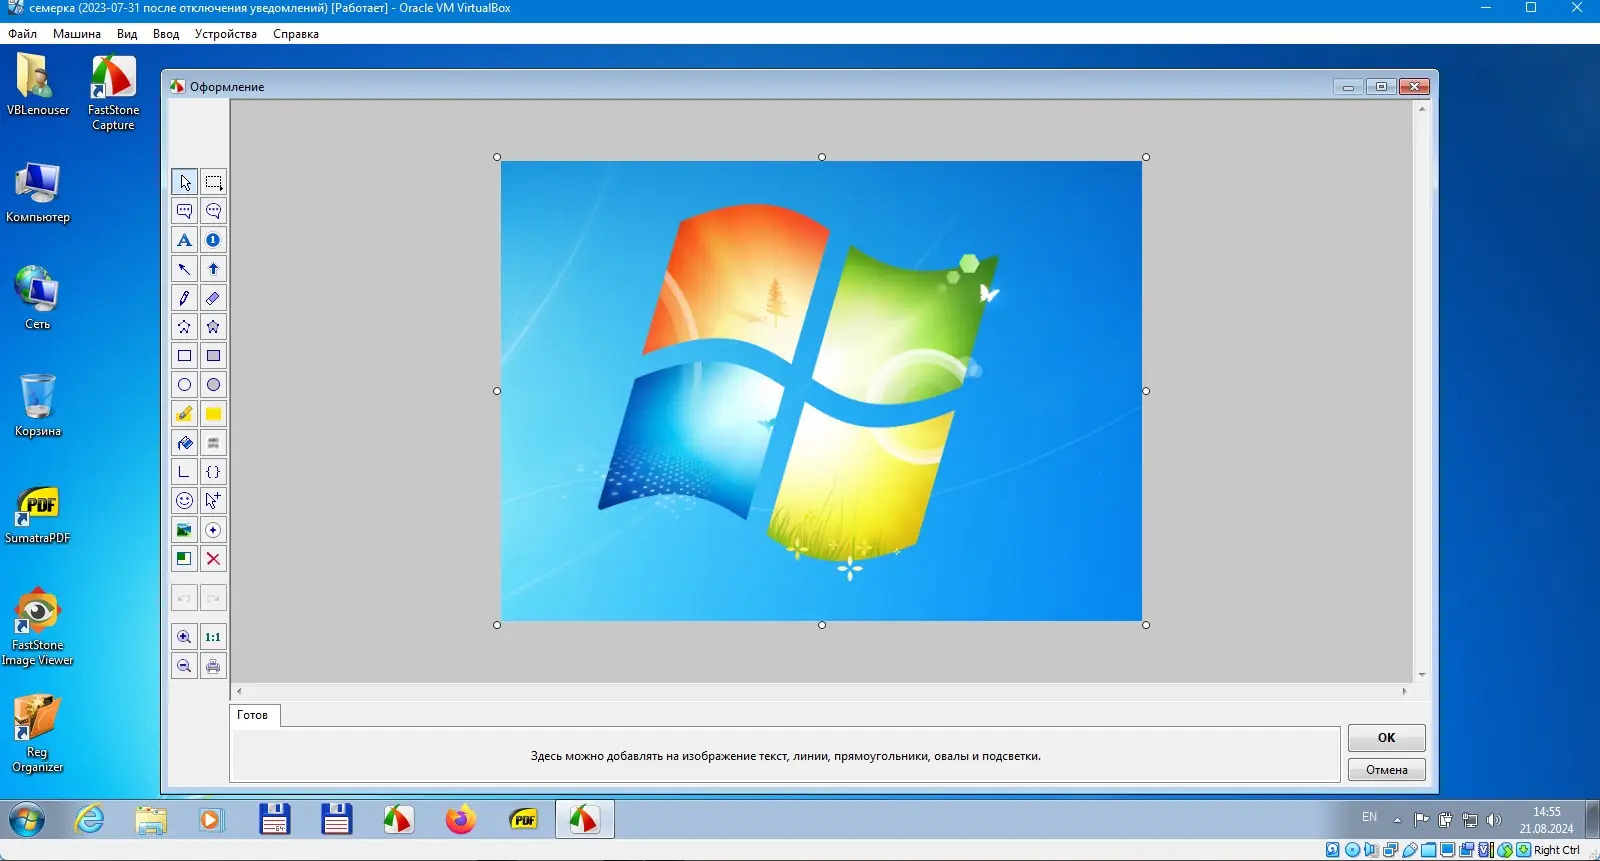Click the zoom out magnifier

point(184,666)
